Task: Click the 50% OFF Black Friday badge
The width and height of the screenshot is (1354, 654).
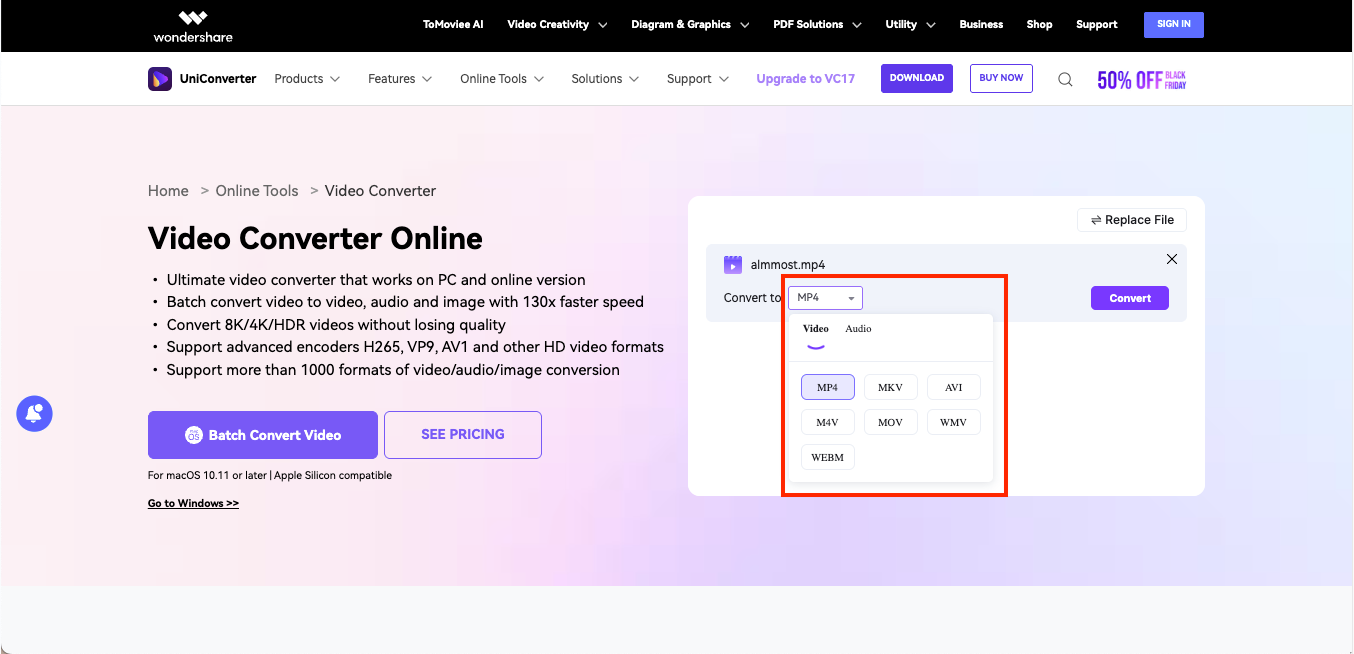Action: coord(1140,78)
